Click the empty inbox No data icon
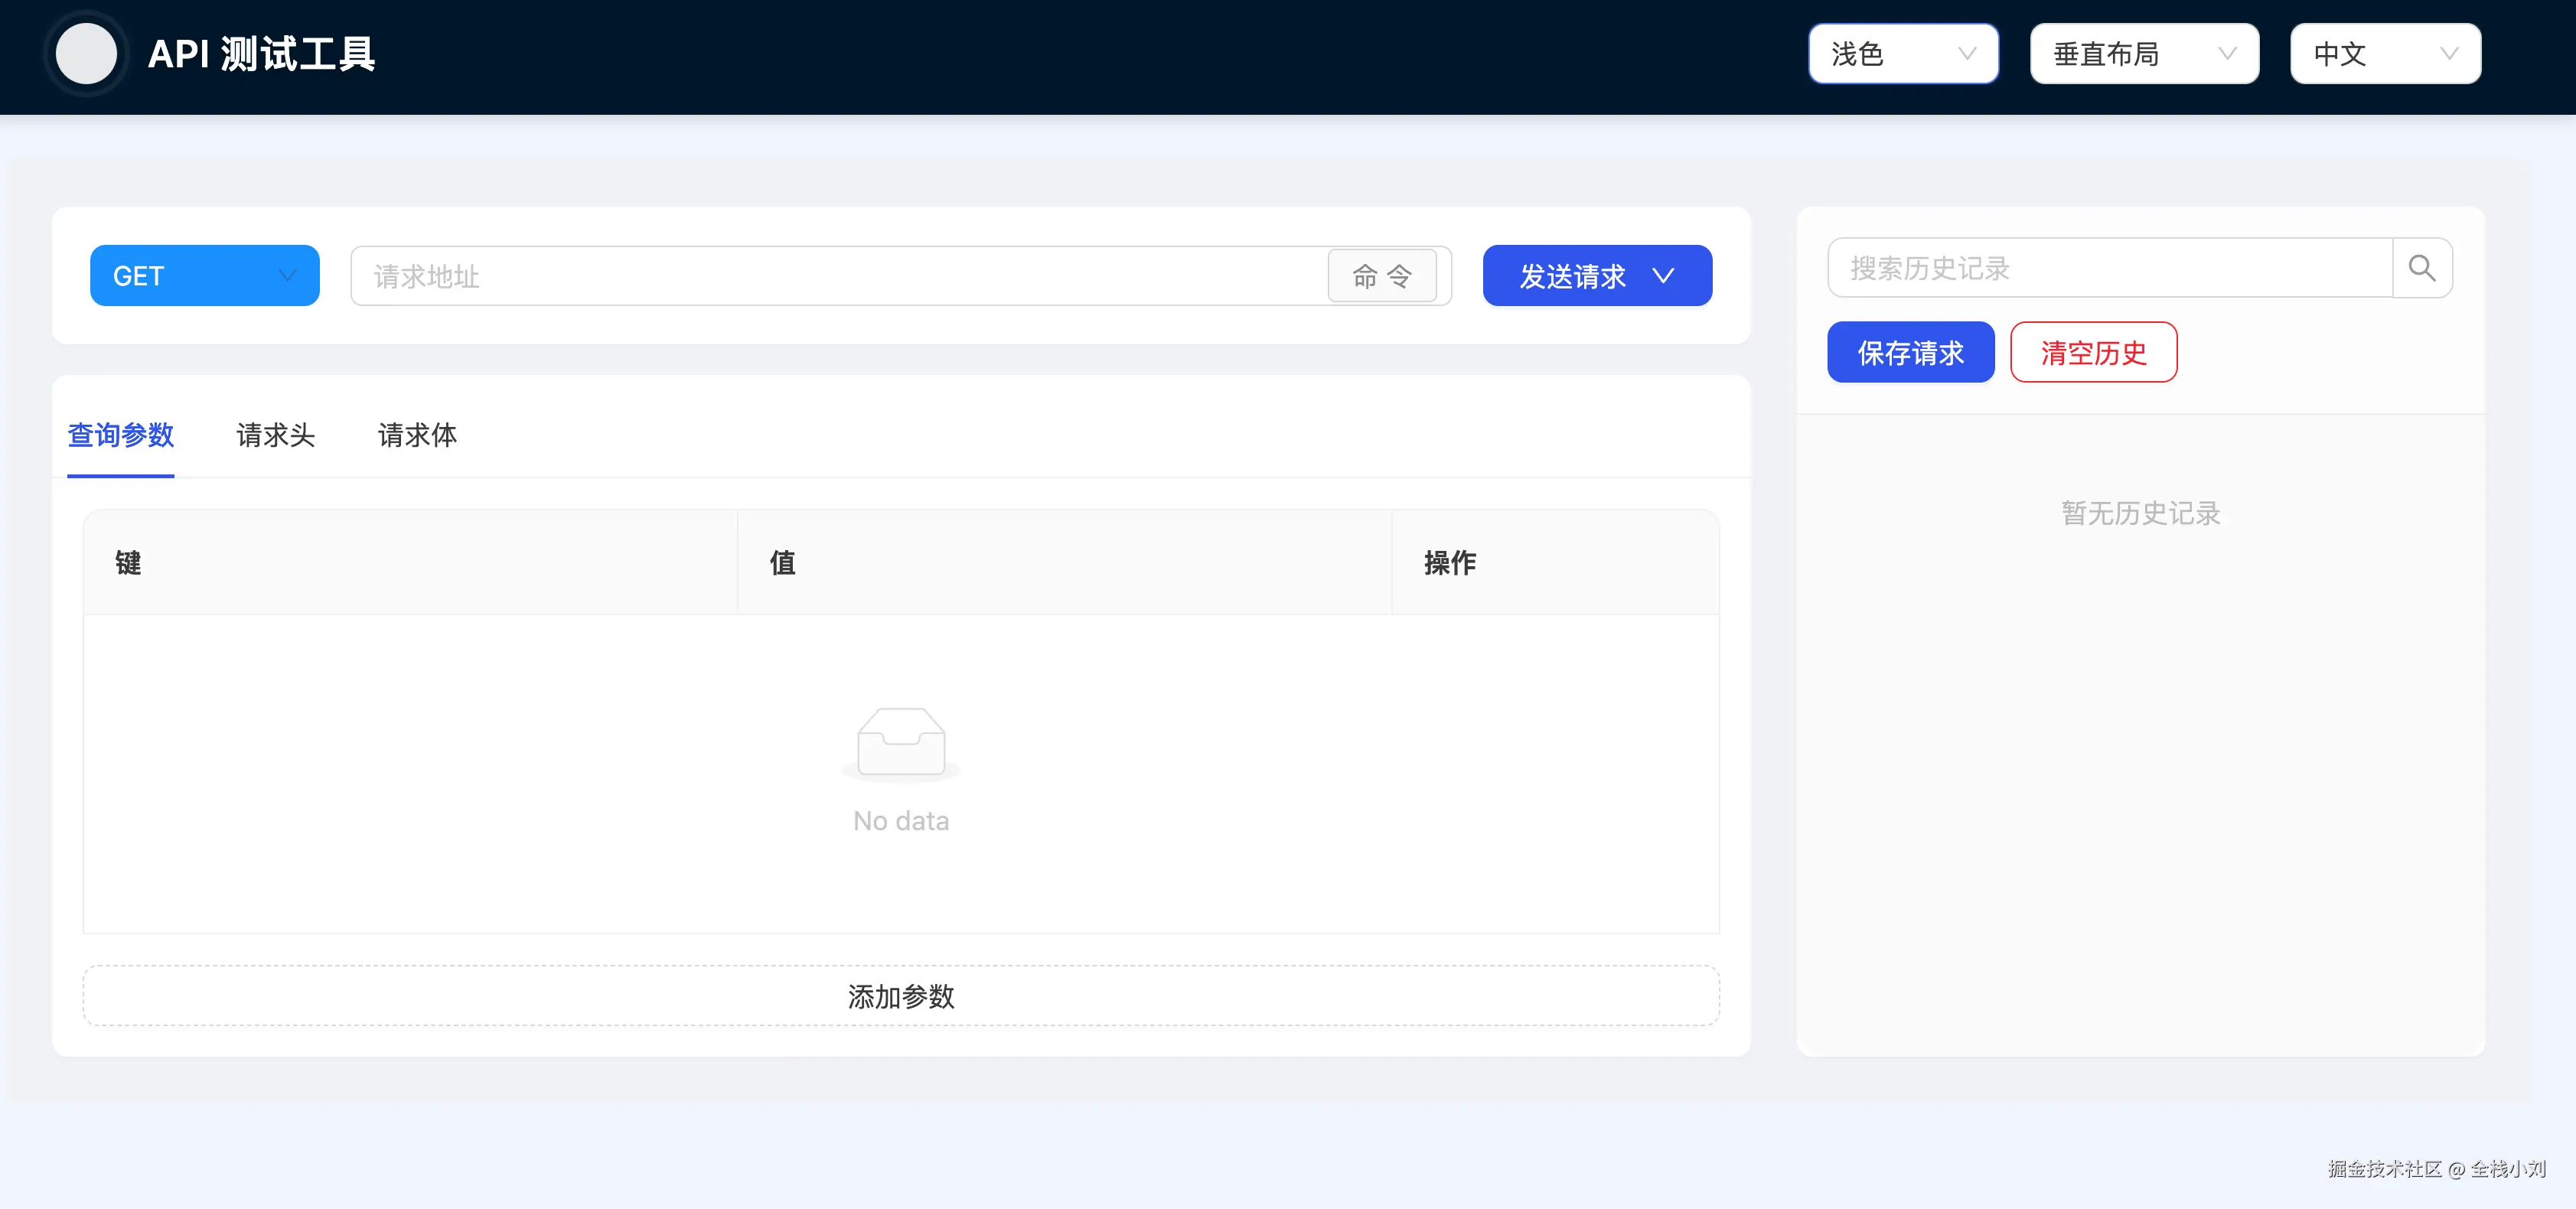This screenshot has width=2576, height=1209. point(900,742)
